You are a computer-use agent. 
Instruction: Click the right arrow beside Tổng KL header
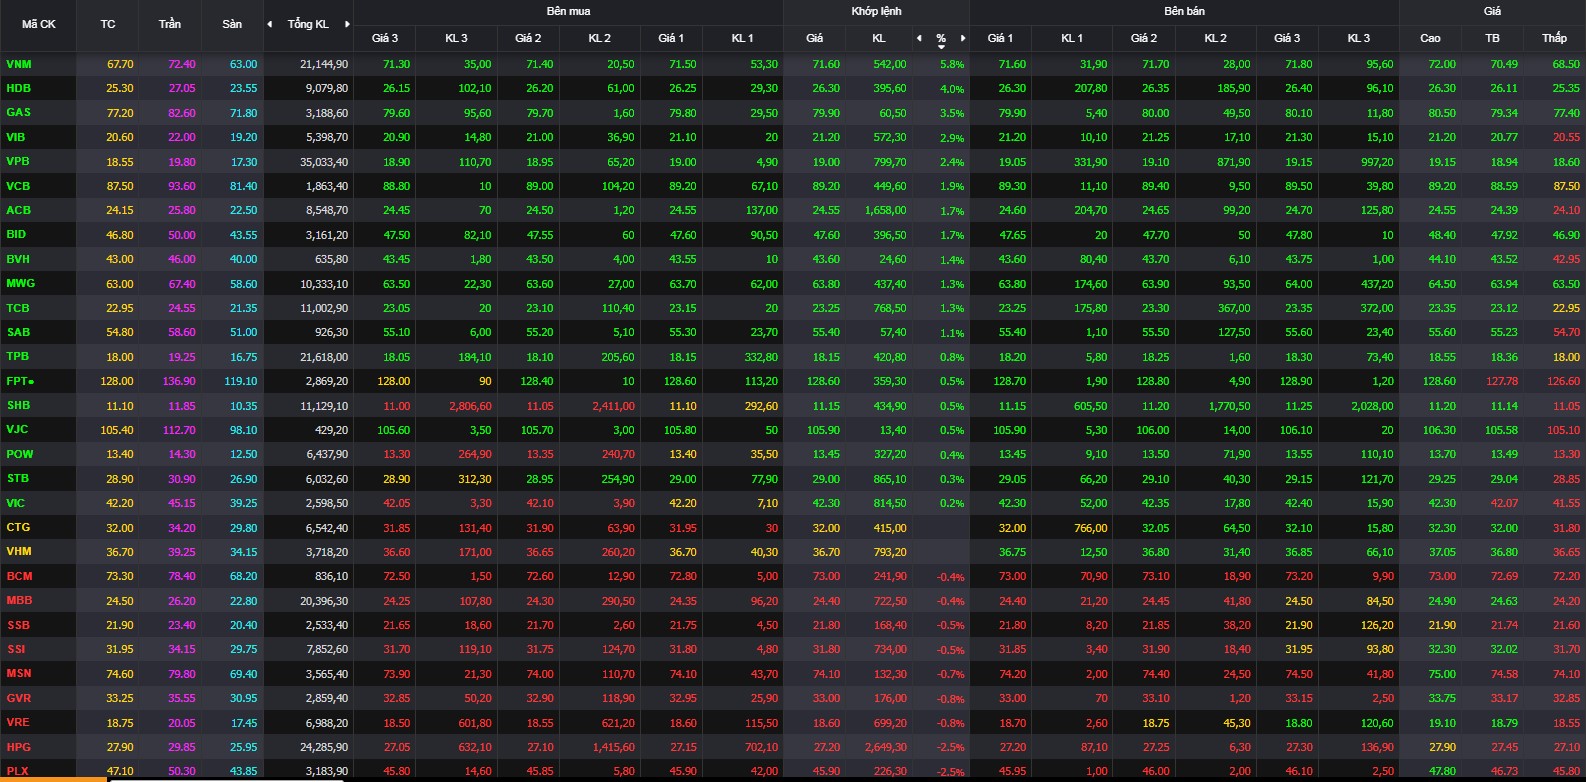coord(347,24)
